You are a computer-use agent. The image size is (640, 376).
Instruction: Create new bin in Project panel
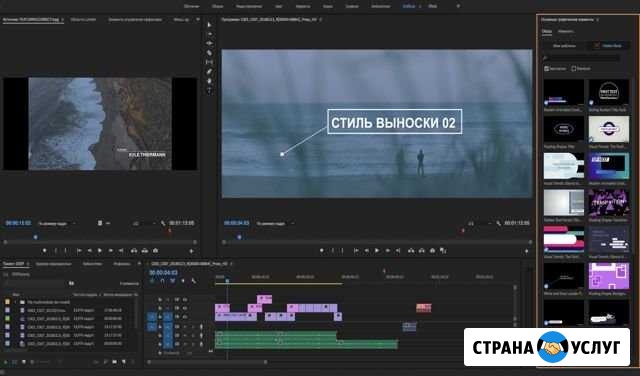coord(115,362)
